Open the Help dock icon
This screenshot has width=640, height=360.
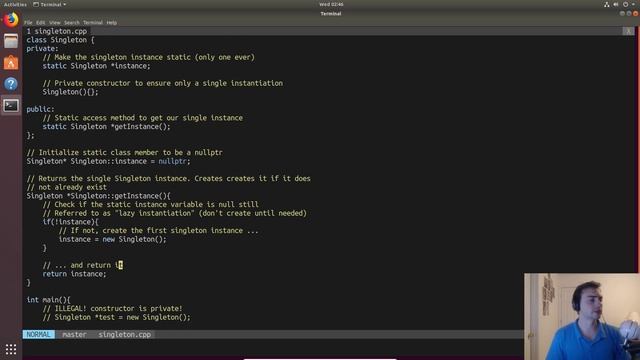click(11, 84)
